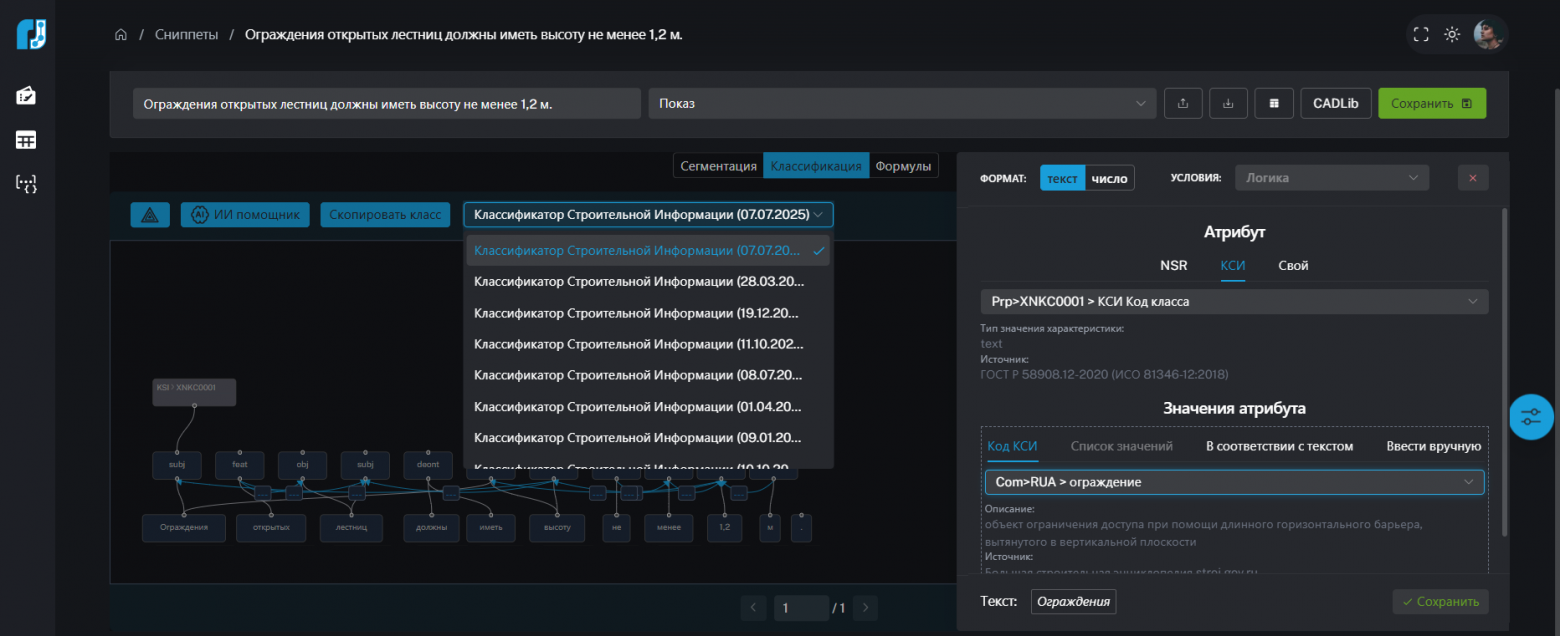Click the upload icon button next to Показ
Screen dimensions: 1560x636
[1183, 103]
